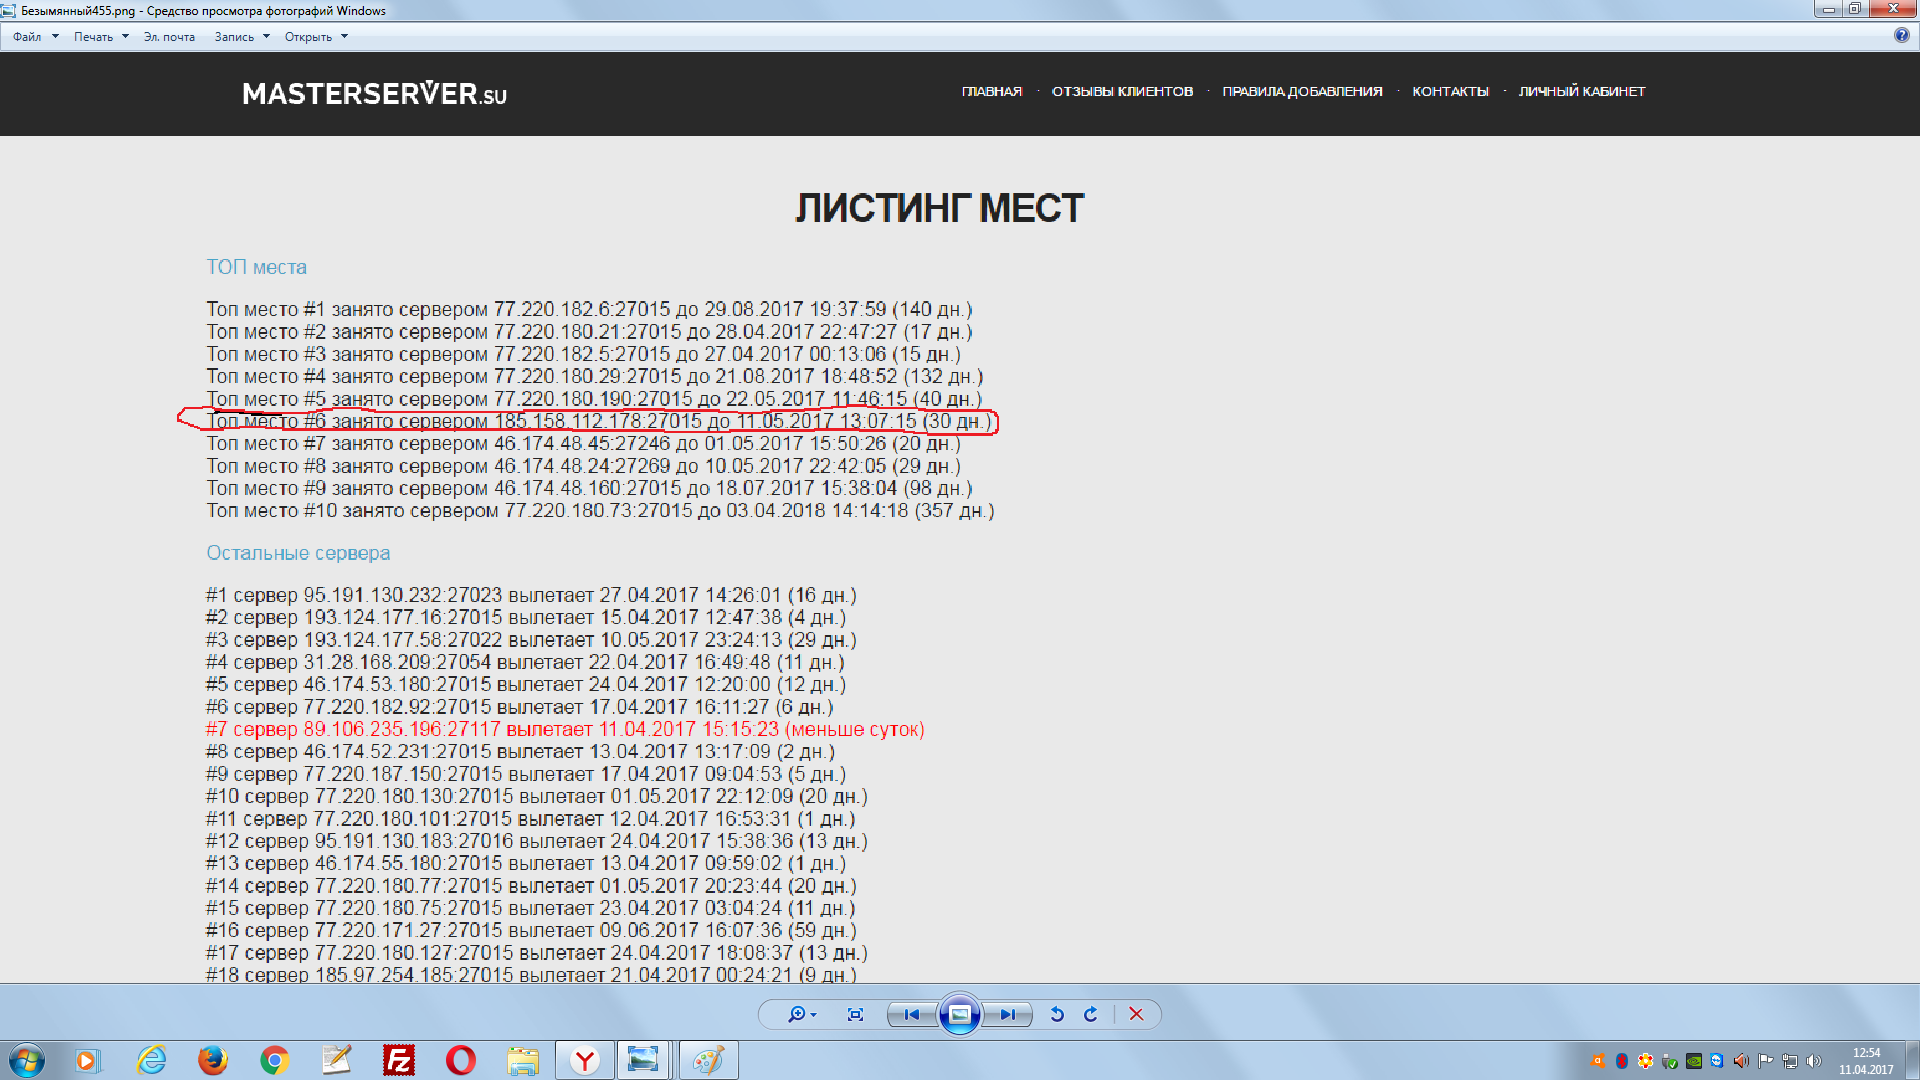Click the MASTERSERVER.SU logo in picture
1920x1080 pixels.
374,94
